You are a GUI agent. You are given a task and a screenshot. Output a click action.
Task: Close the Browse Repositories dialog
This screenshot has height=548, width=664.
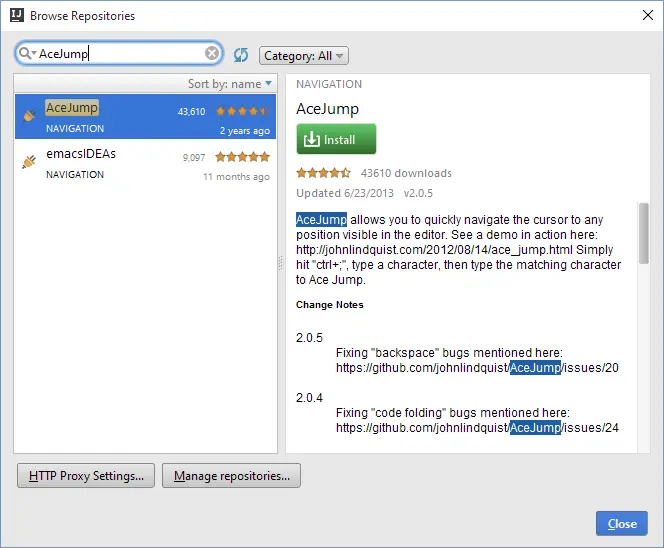[622, 523]
